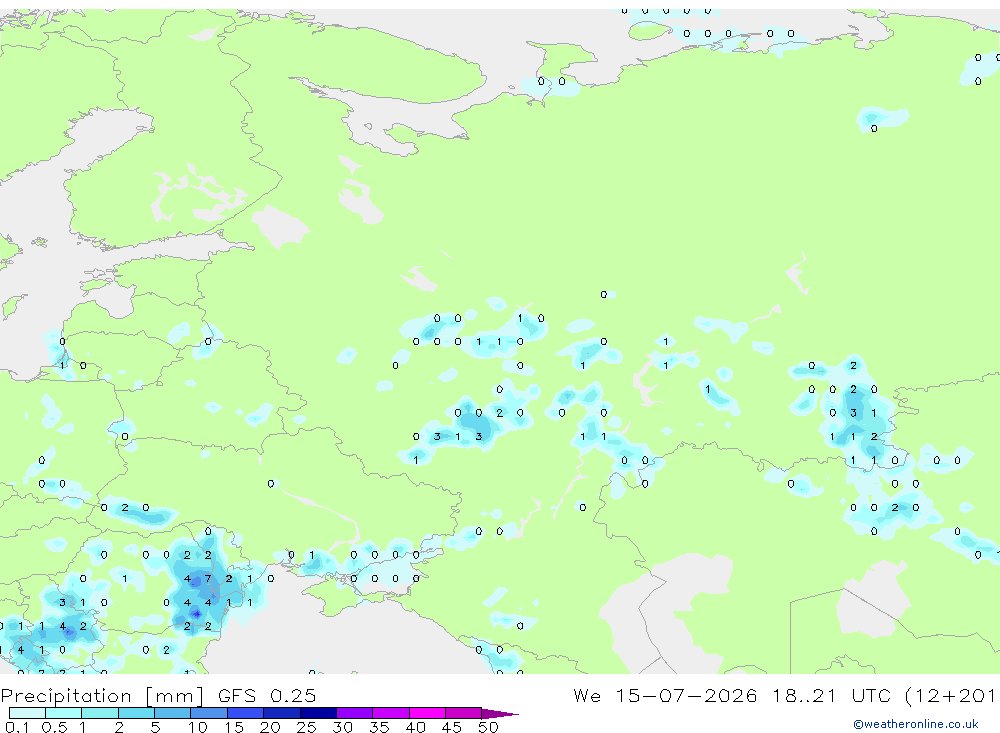
Task: Click the legend scale label "50"
Action: pos(488,727)
